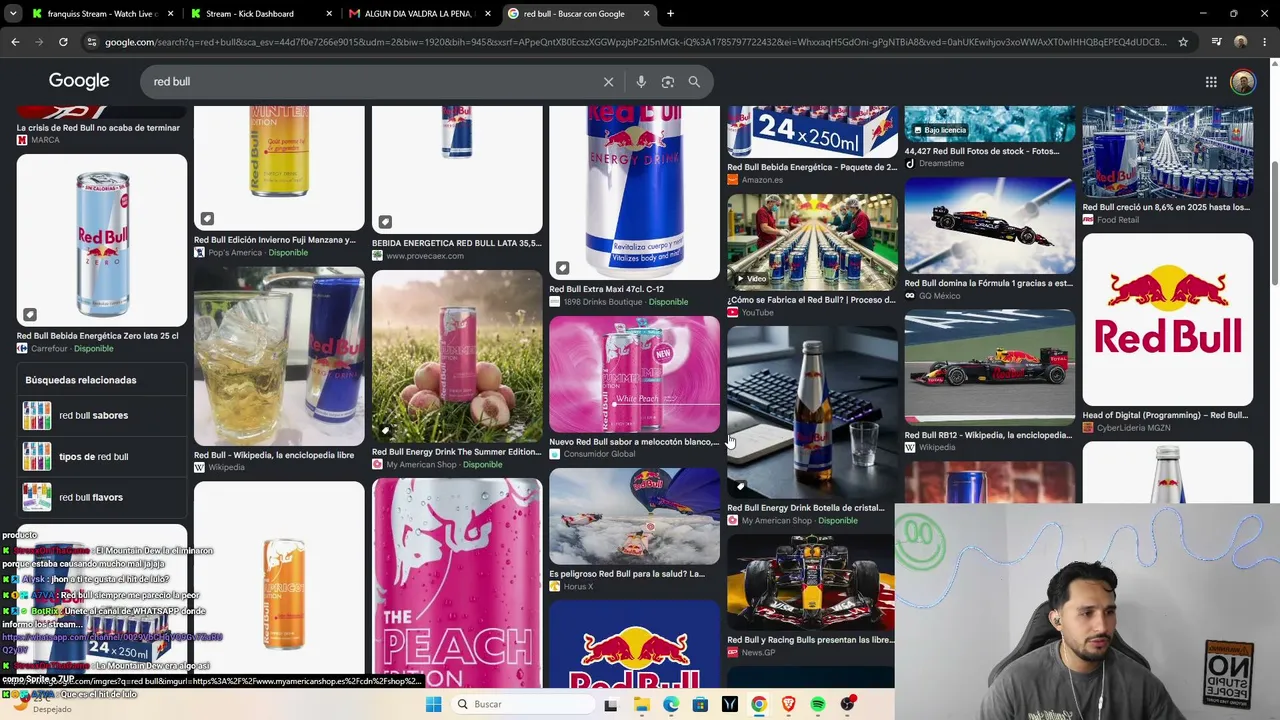
Task: Go back to the previous page
Action: [x=15, y=42]
